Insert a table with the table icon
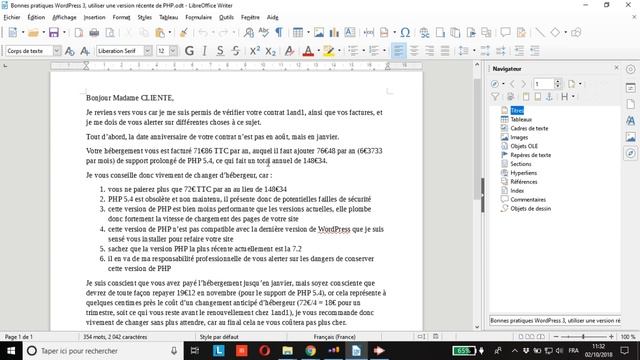 pyautogui.click(x=298, y=33)
